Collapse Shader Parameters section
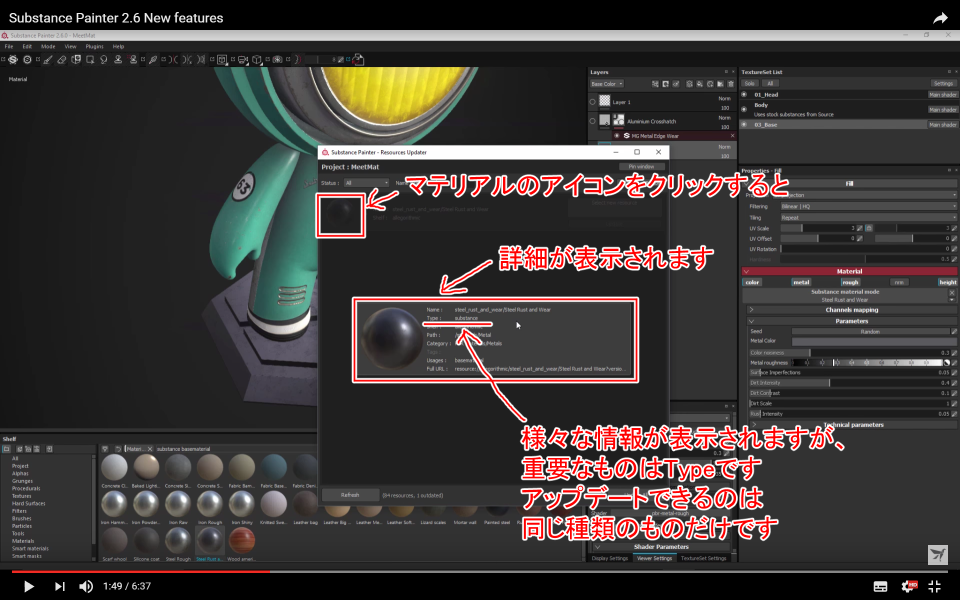 click(661, 547)
